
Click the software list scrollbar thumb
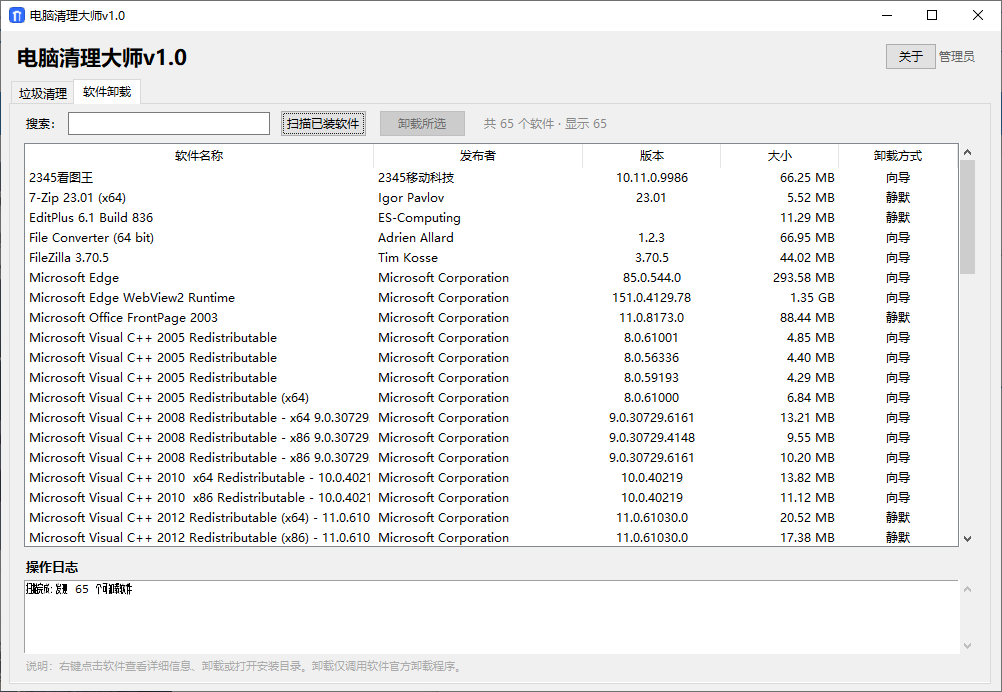(967, 217)
